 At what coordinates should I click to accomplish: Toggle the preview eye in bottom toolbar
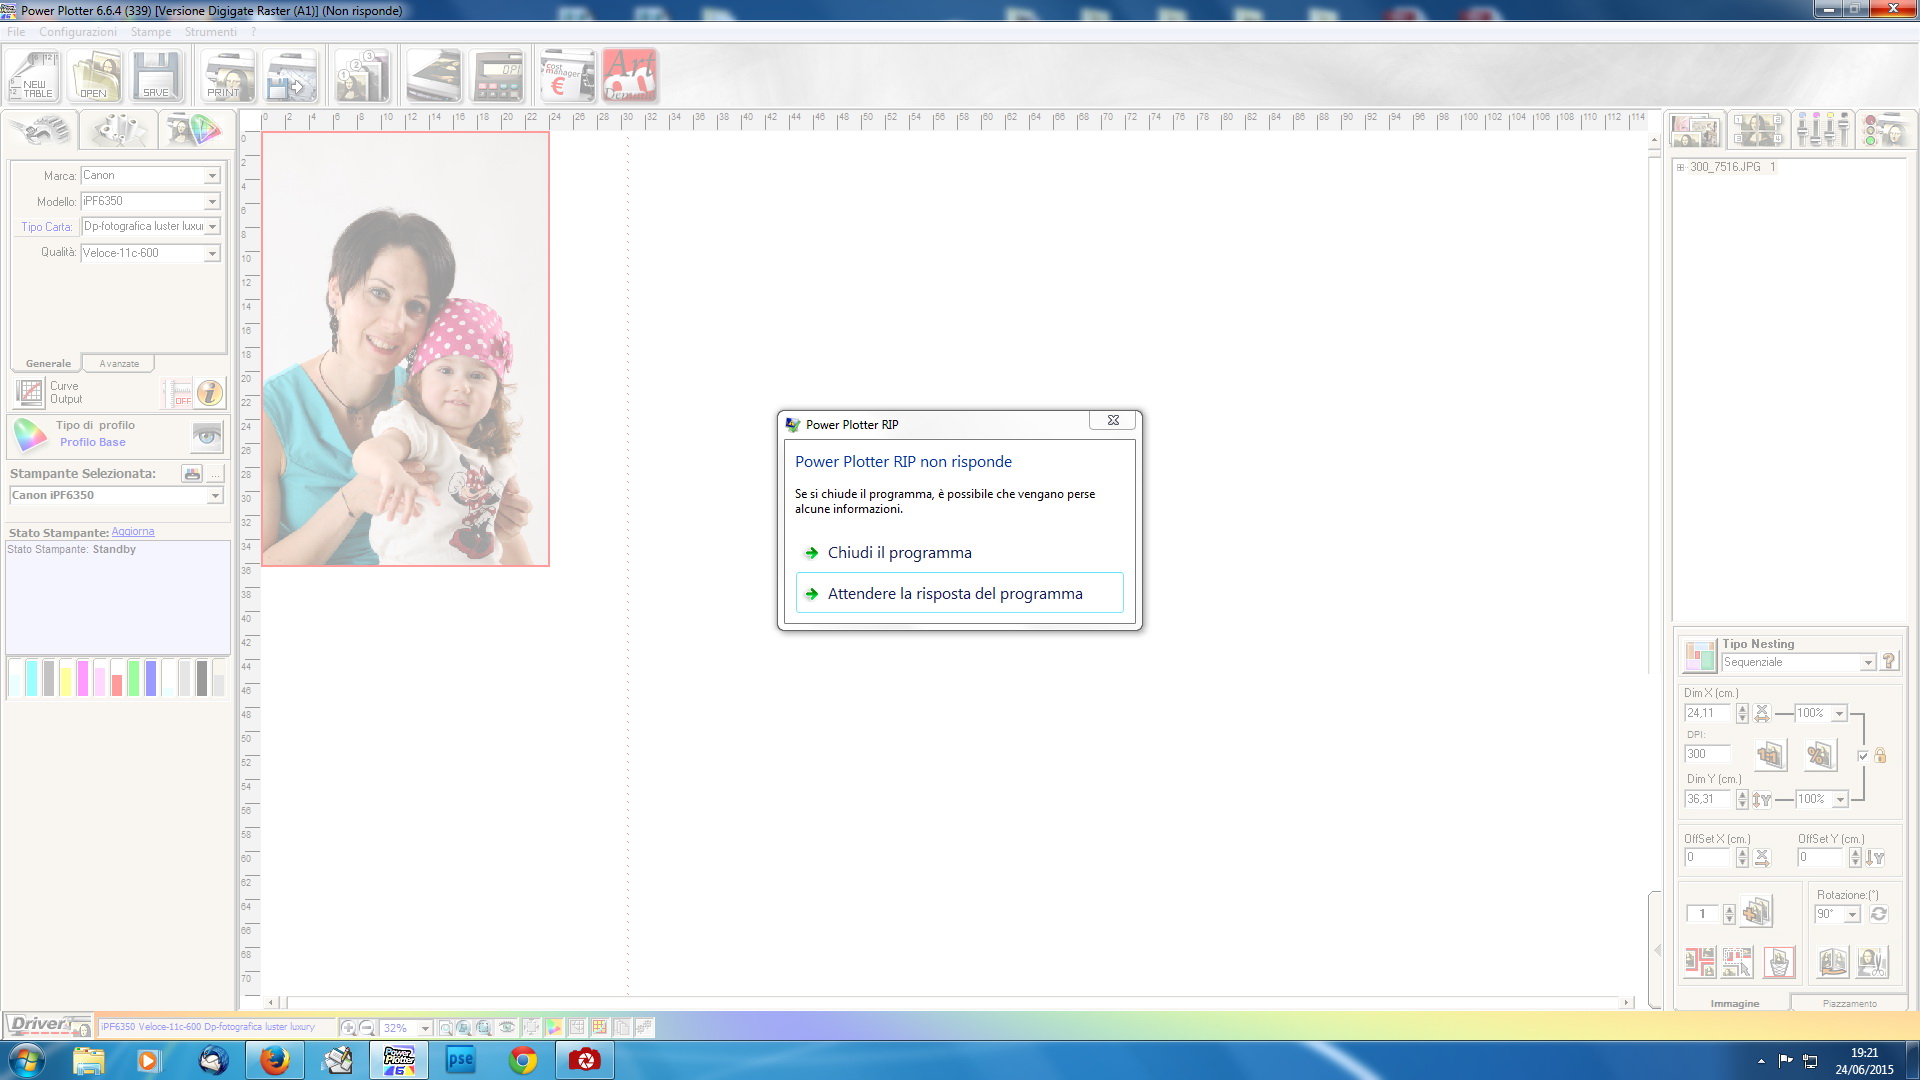pyautogui.click(x=507, y=1027)
